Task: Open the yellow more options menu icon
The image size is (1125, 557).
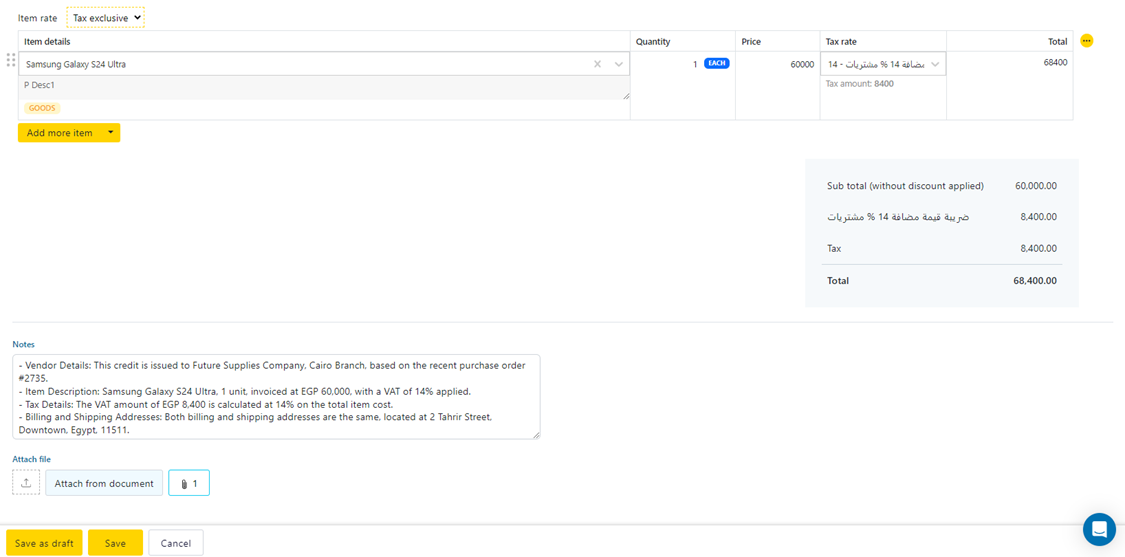Action: point(1087,41)
